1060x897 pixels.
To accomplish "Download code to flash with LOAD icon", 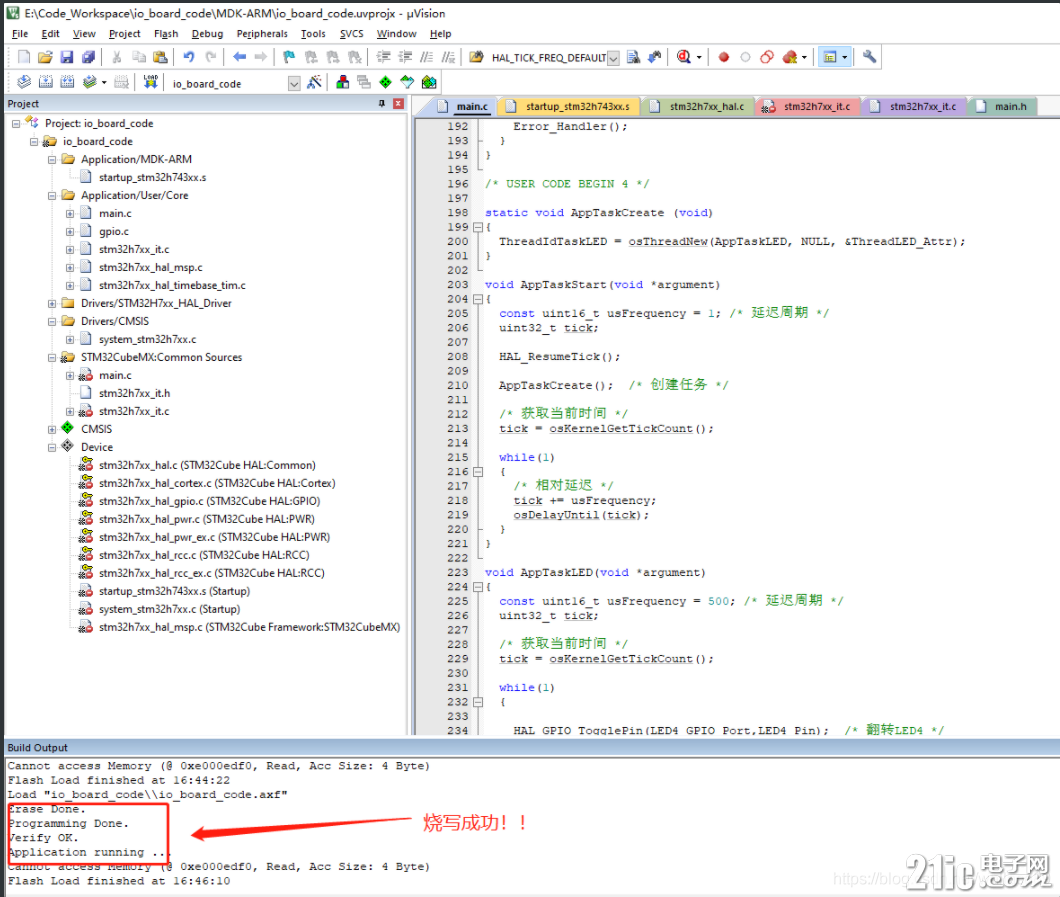I will (x=151, y=82).
